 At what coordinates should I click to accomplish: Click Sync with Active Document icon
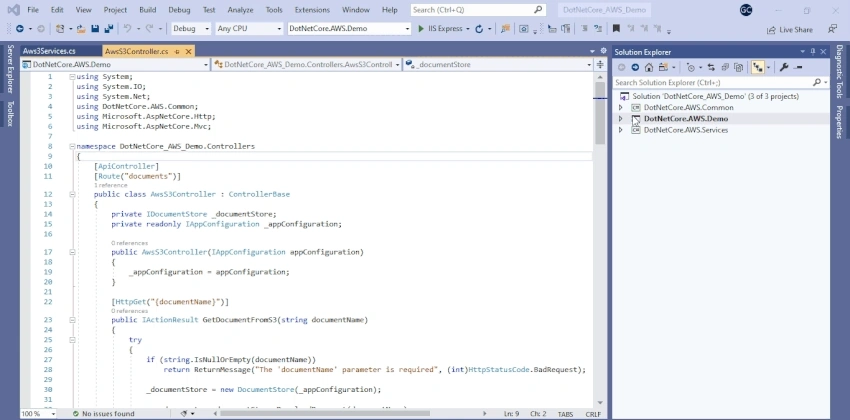tap(711, 67)
